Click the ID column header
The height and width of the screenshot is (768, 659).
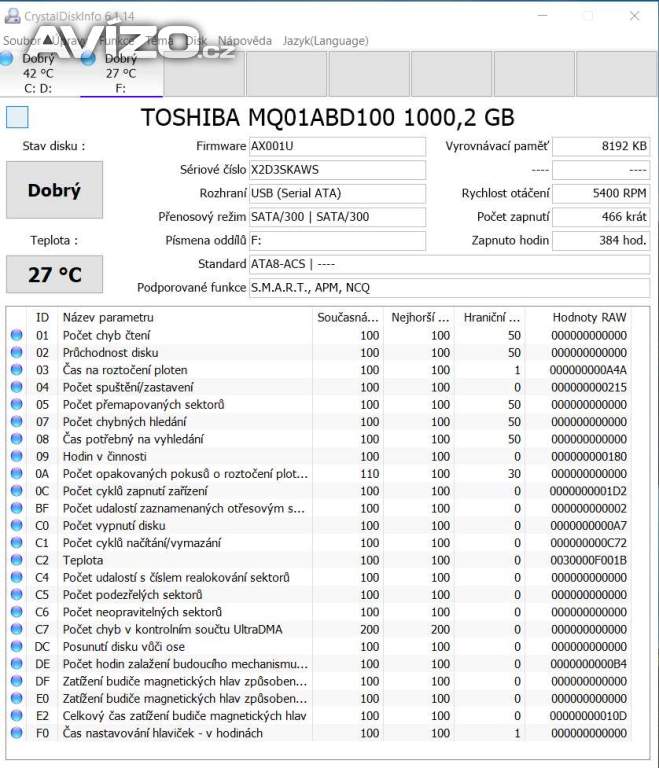43,317
